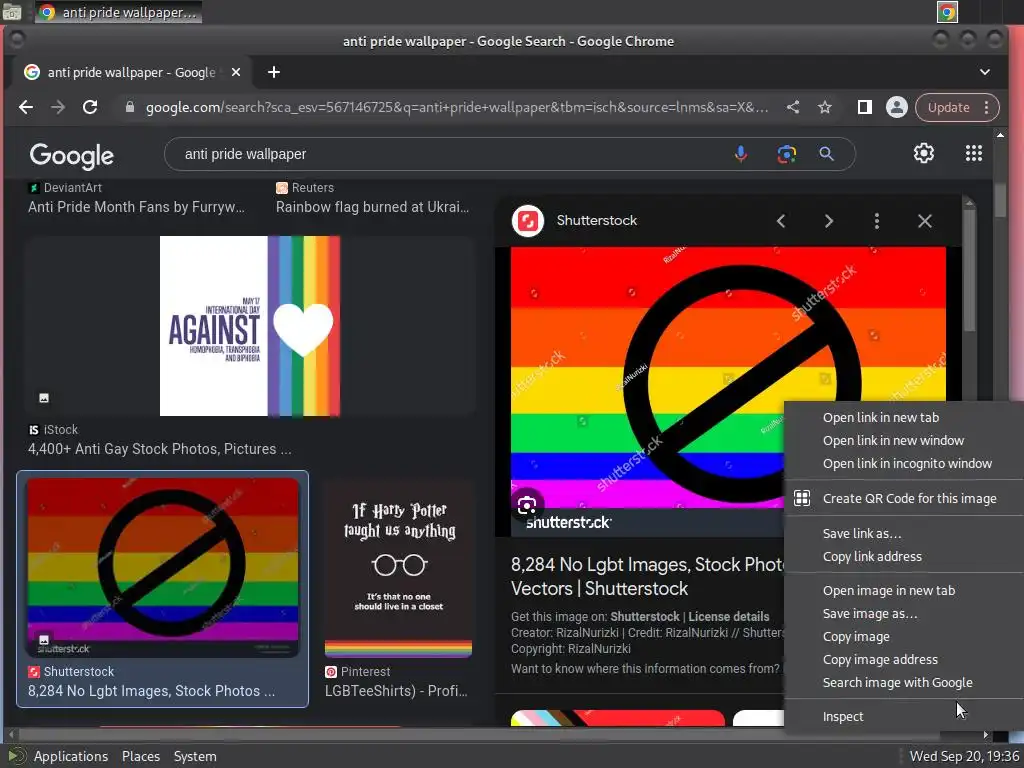Open Reuters Rainbow flag burned link

[x=372, y=207]
